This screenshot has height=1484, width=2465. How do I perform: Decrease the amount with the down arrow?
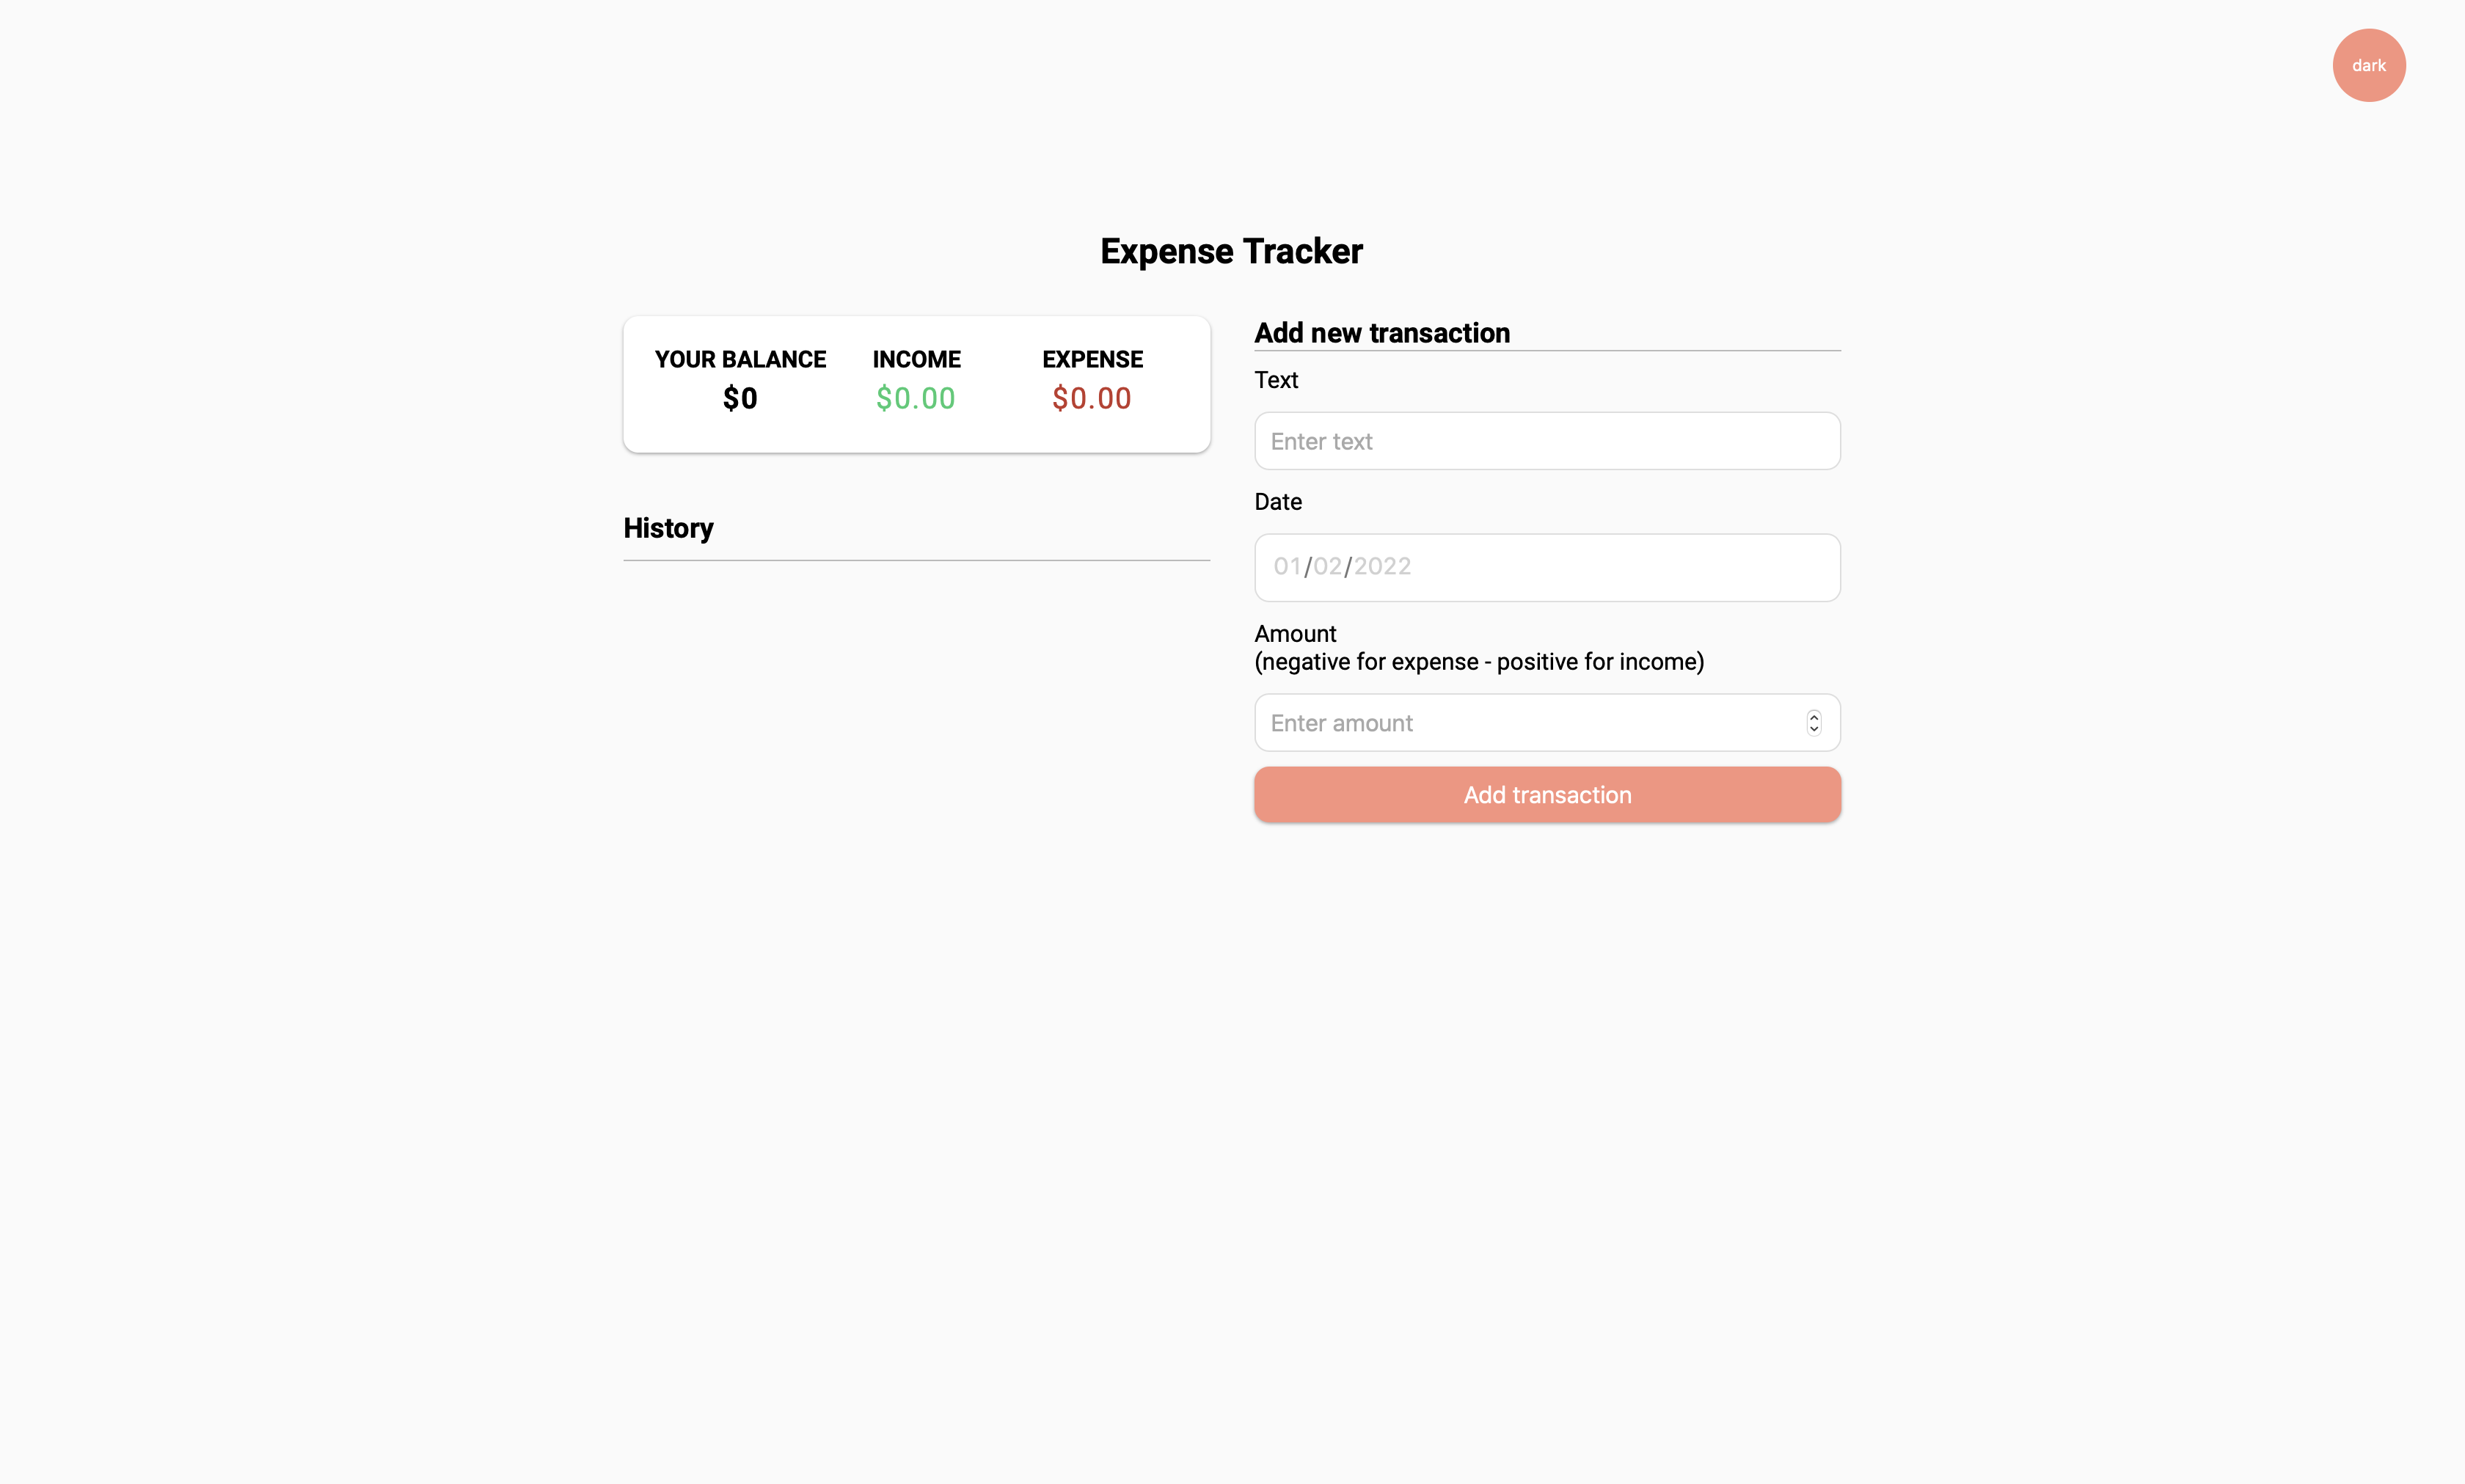pos(1813,729)
